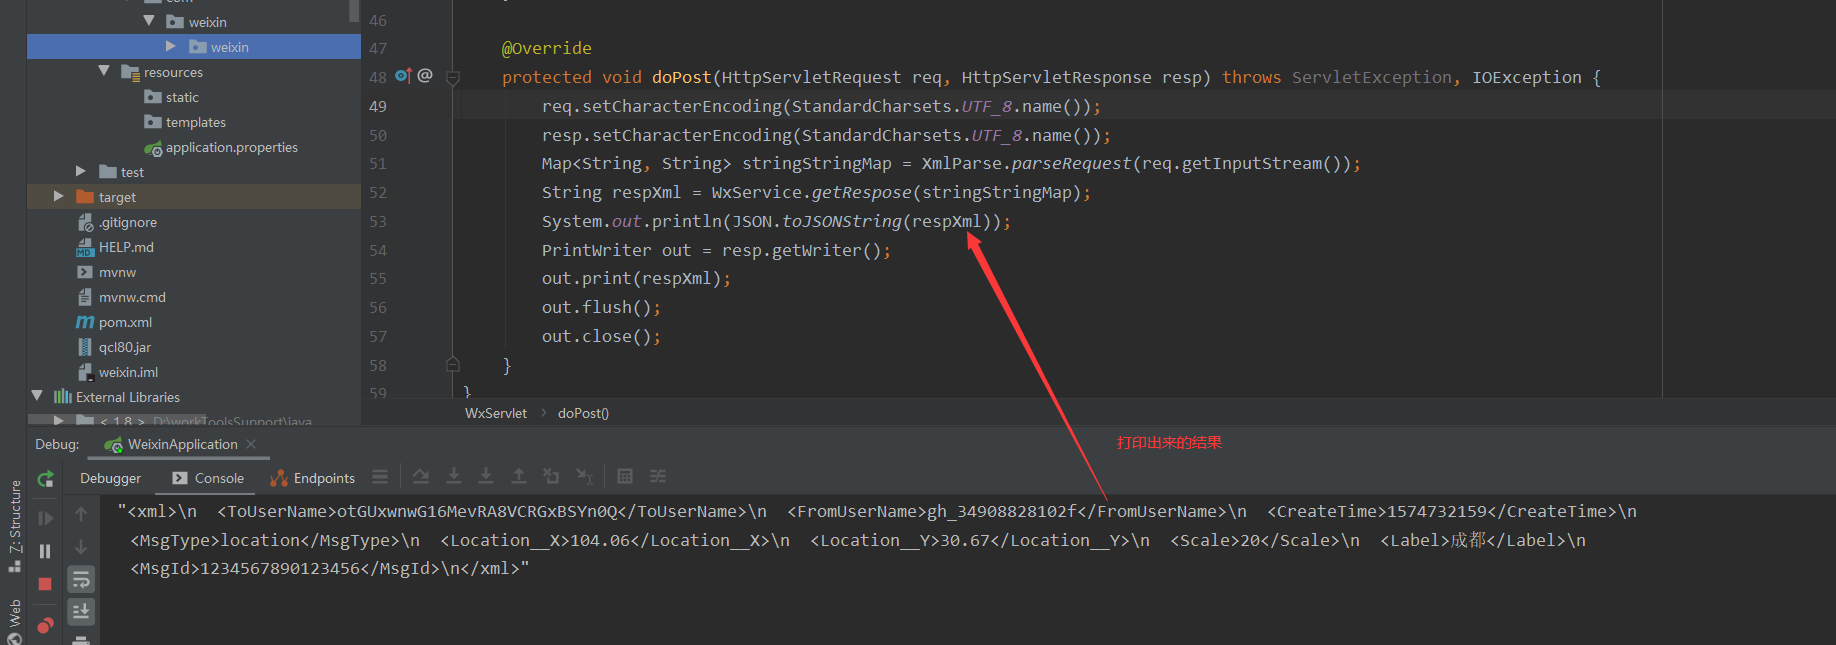Select the test folder row

194,172
